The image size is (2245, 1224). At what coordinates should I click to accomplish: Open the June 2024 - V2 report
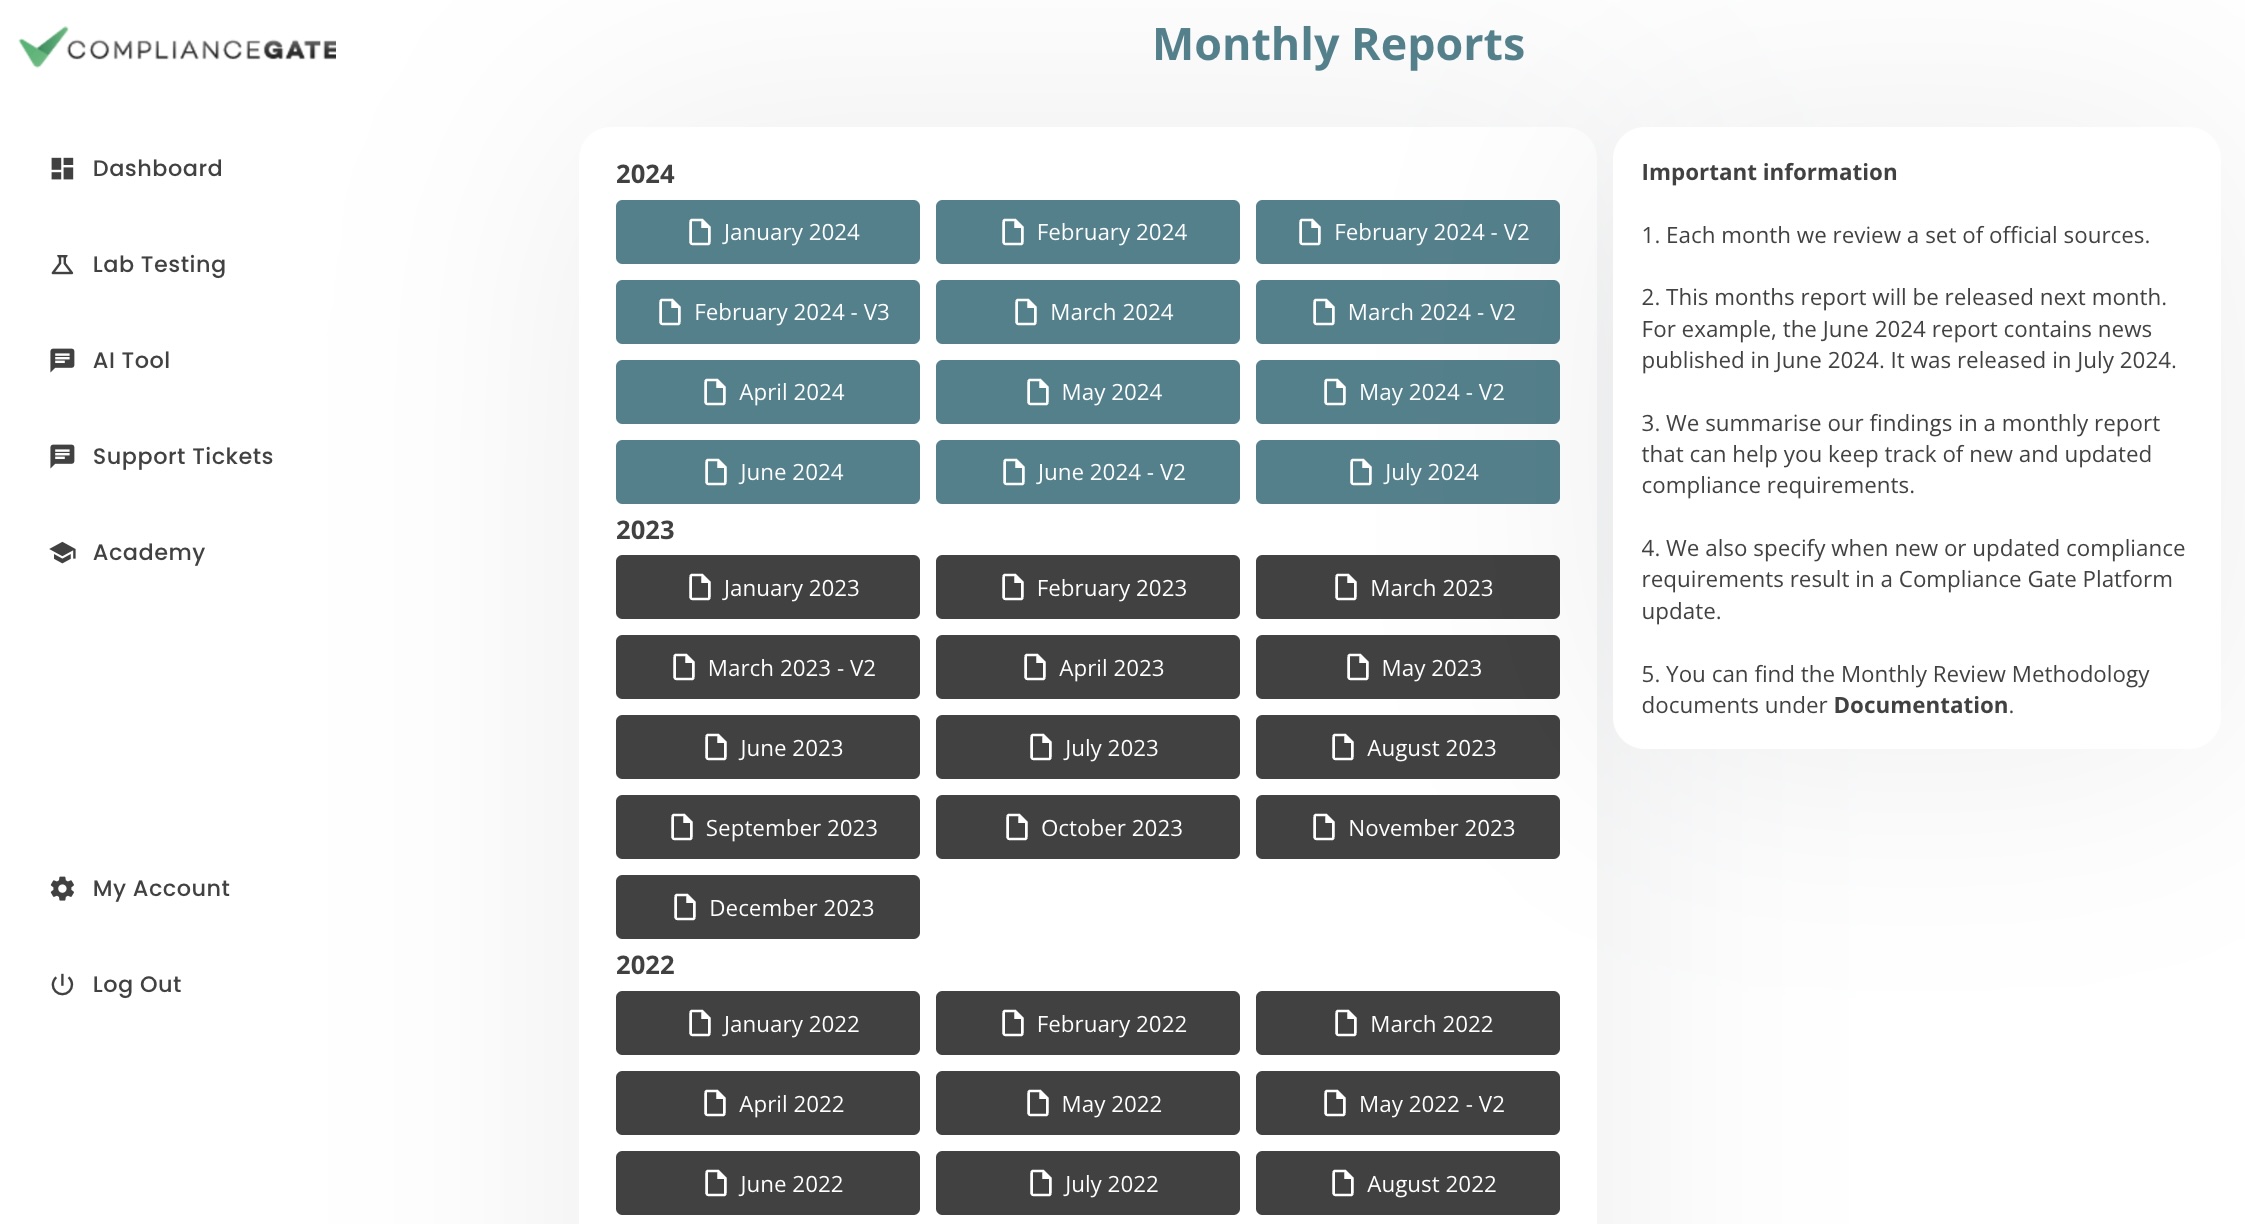(x=1088, y=472)
